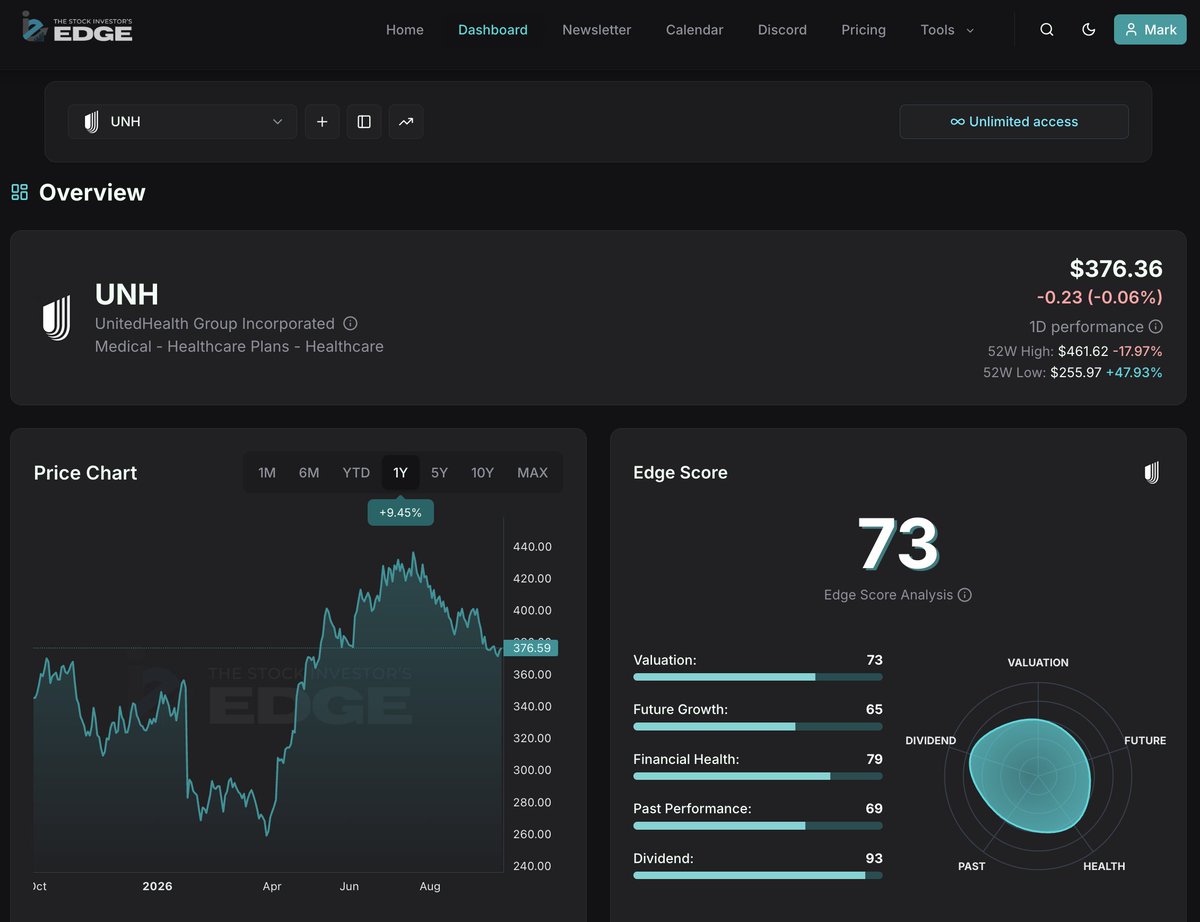Click the +9.45% performance badge
Viewport: 1200px width, 922px height.
401,512
